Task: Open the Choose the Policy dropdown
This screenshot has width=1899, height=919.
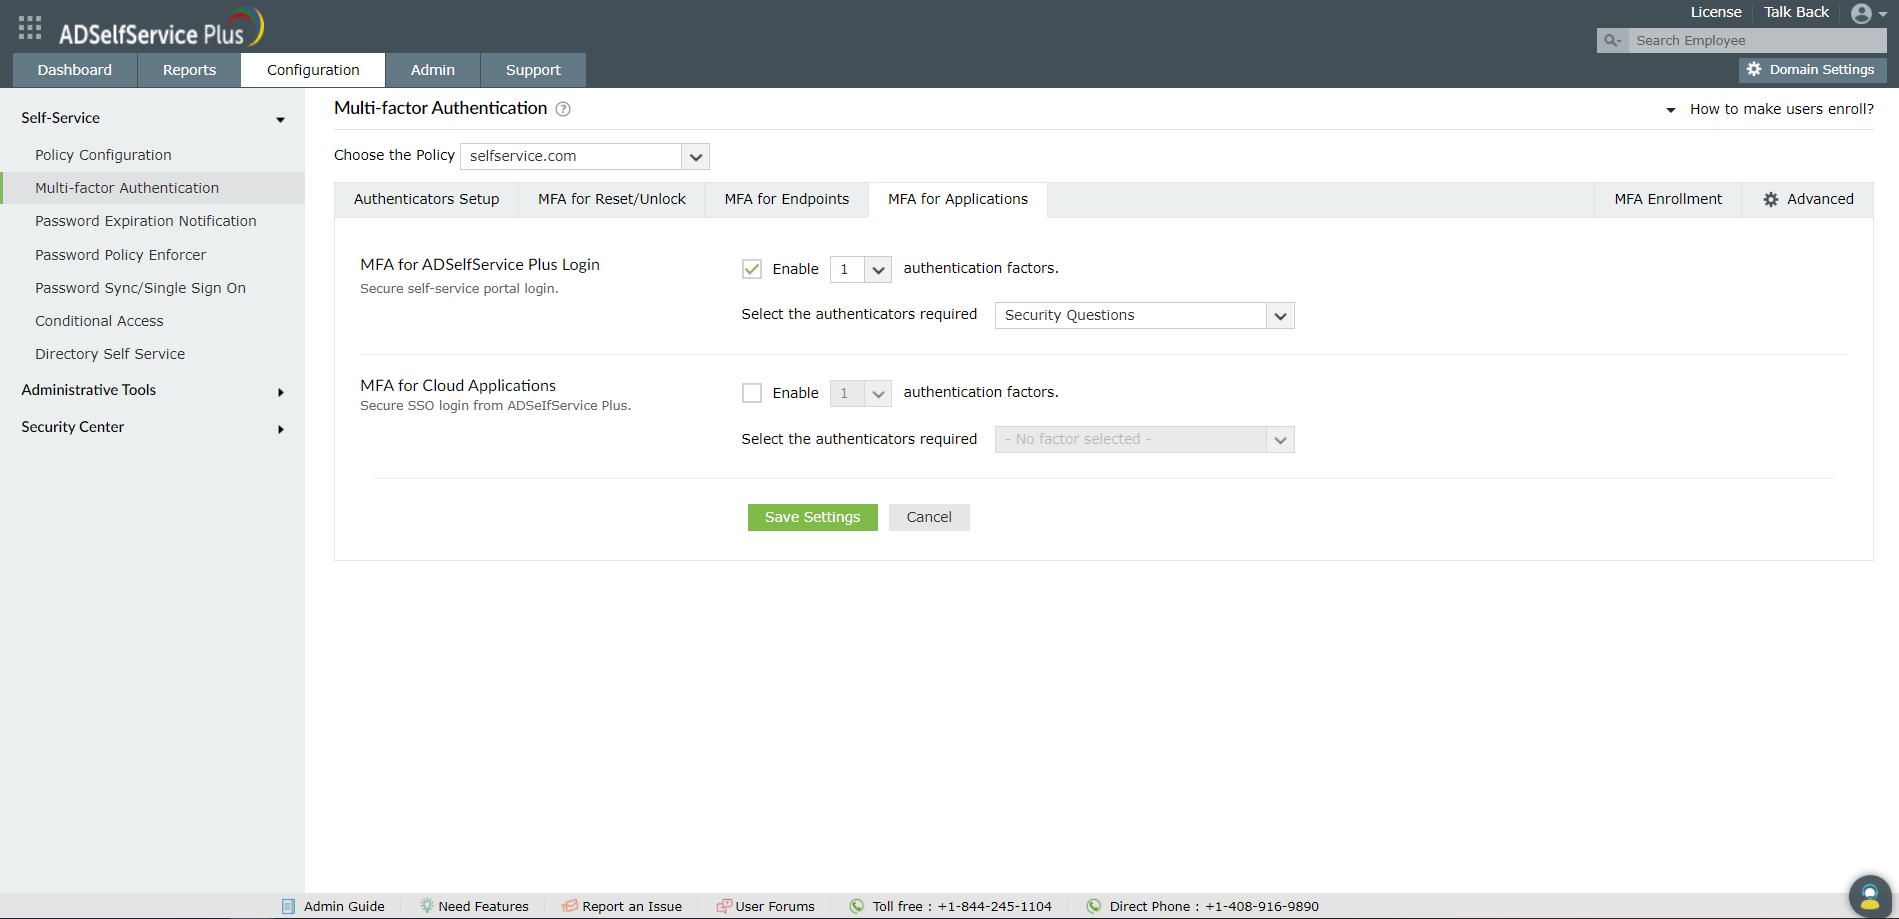Action: click(x=695, y=156)
